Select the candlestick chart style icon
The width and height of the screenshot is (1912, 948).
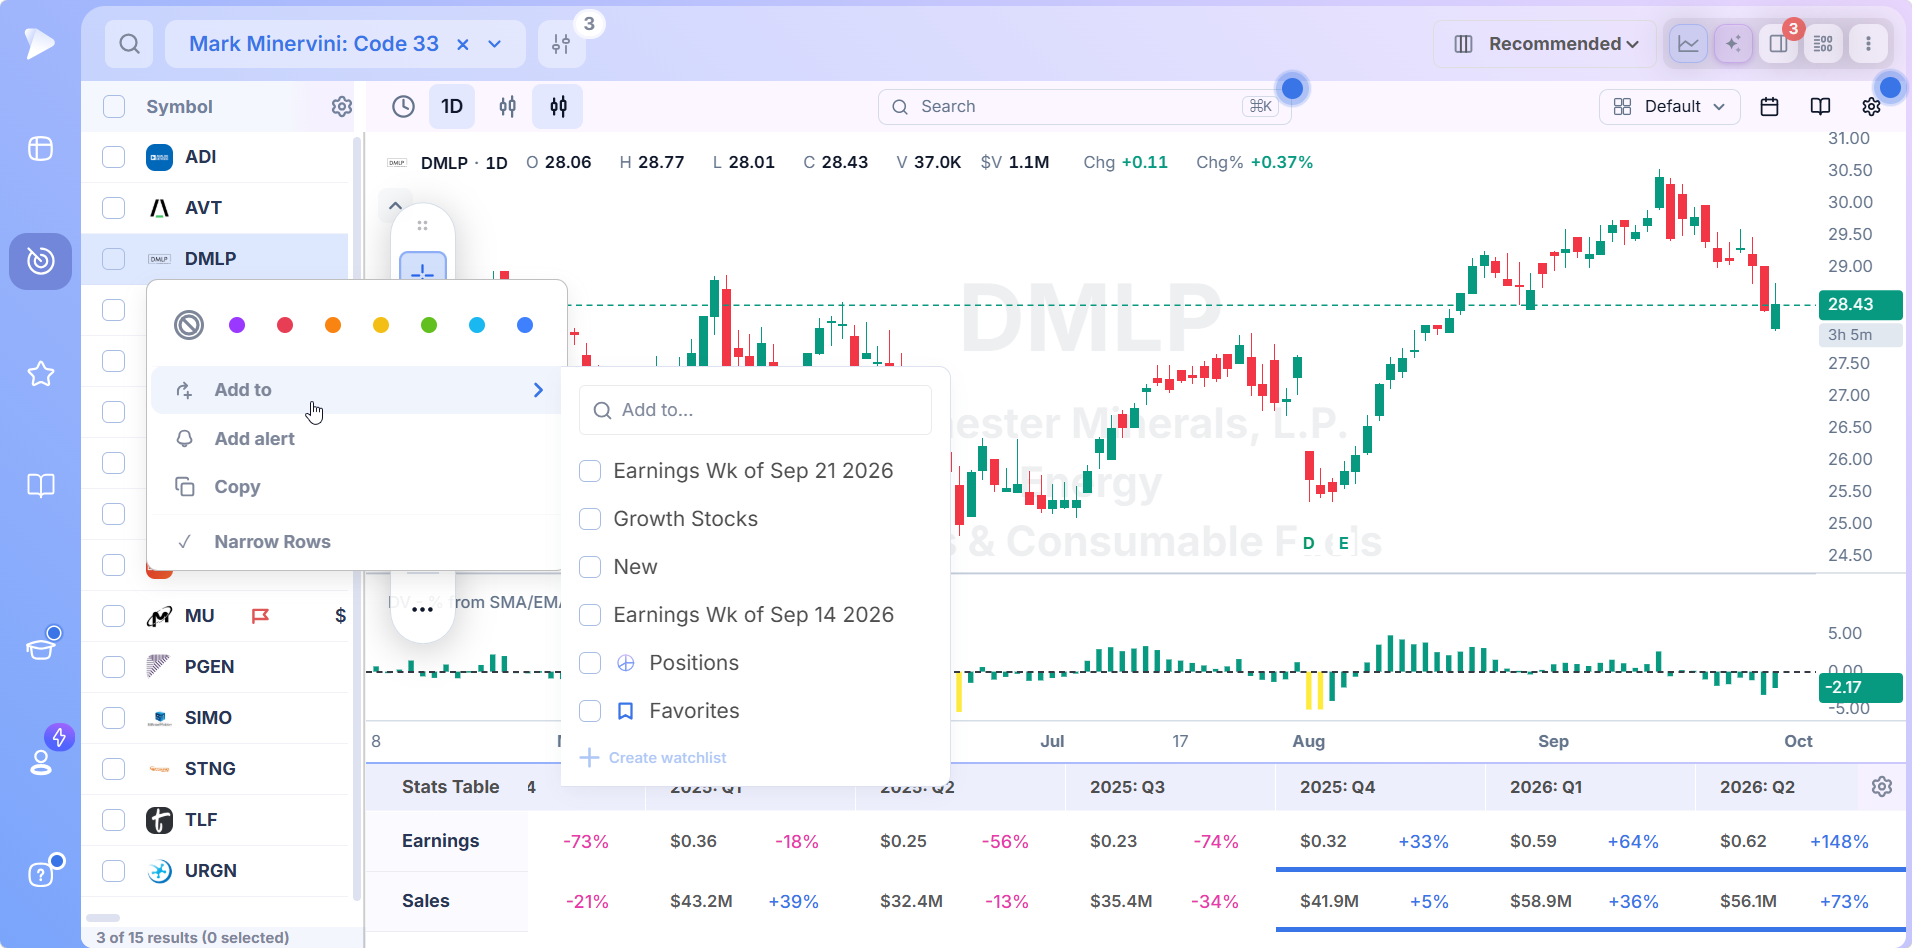(558, 107)
